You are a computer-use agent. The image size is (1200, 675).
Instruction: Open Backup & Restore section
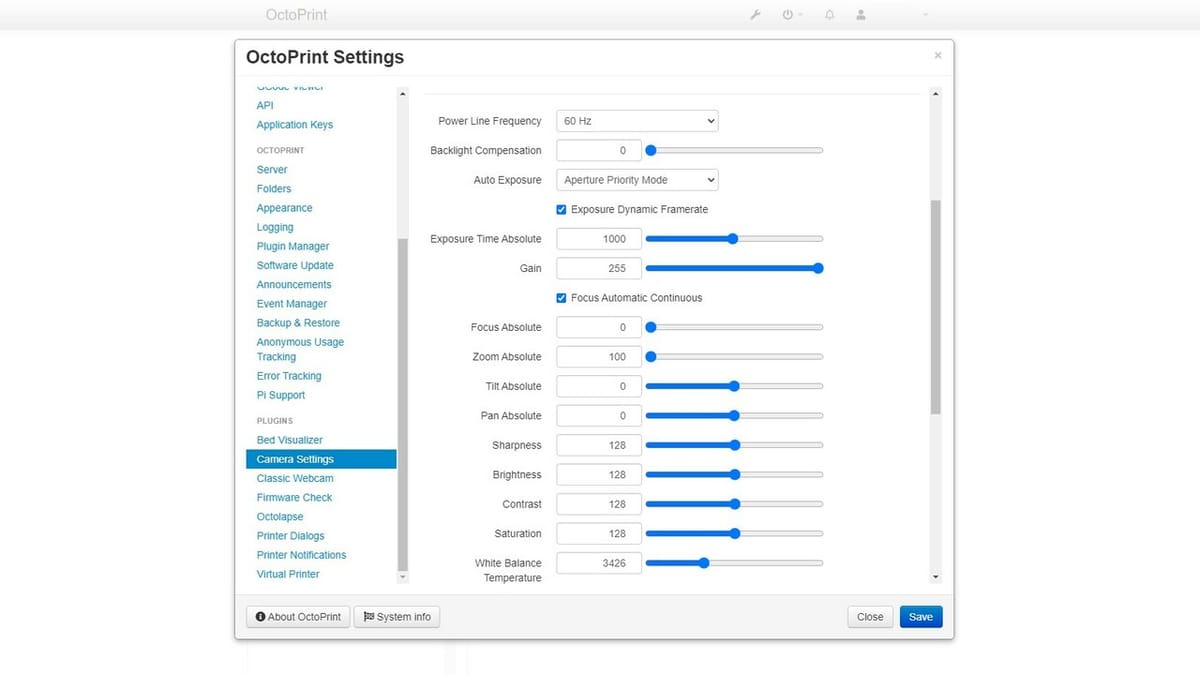coord(298,323)
